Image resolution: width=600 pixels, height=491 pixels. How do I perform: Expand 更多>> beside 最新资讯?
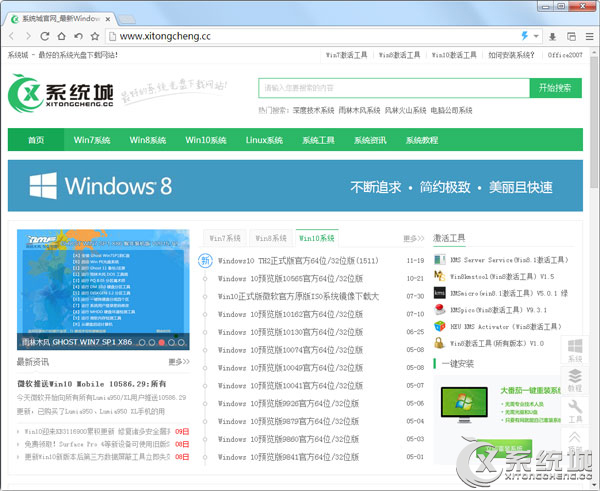[179, 362]
